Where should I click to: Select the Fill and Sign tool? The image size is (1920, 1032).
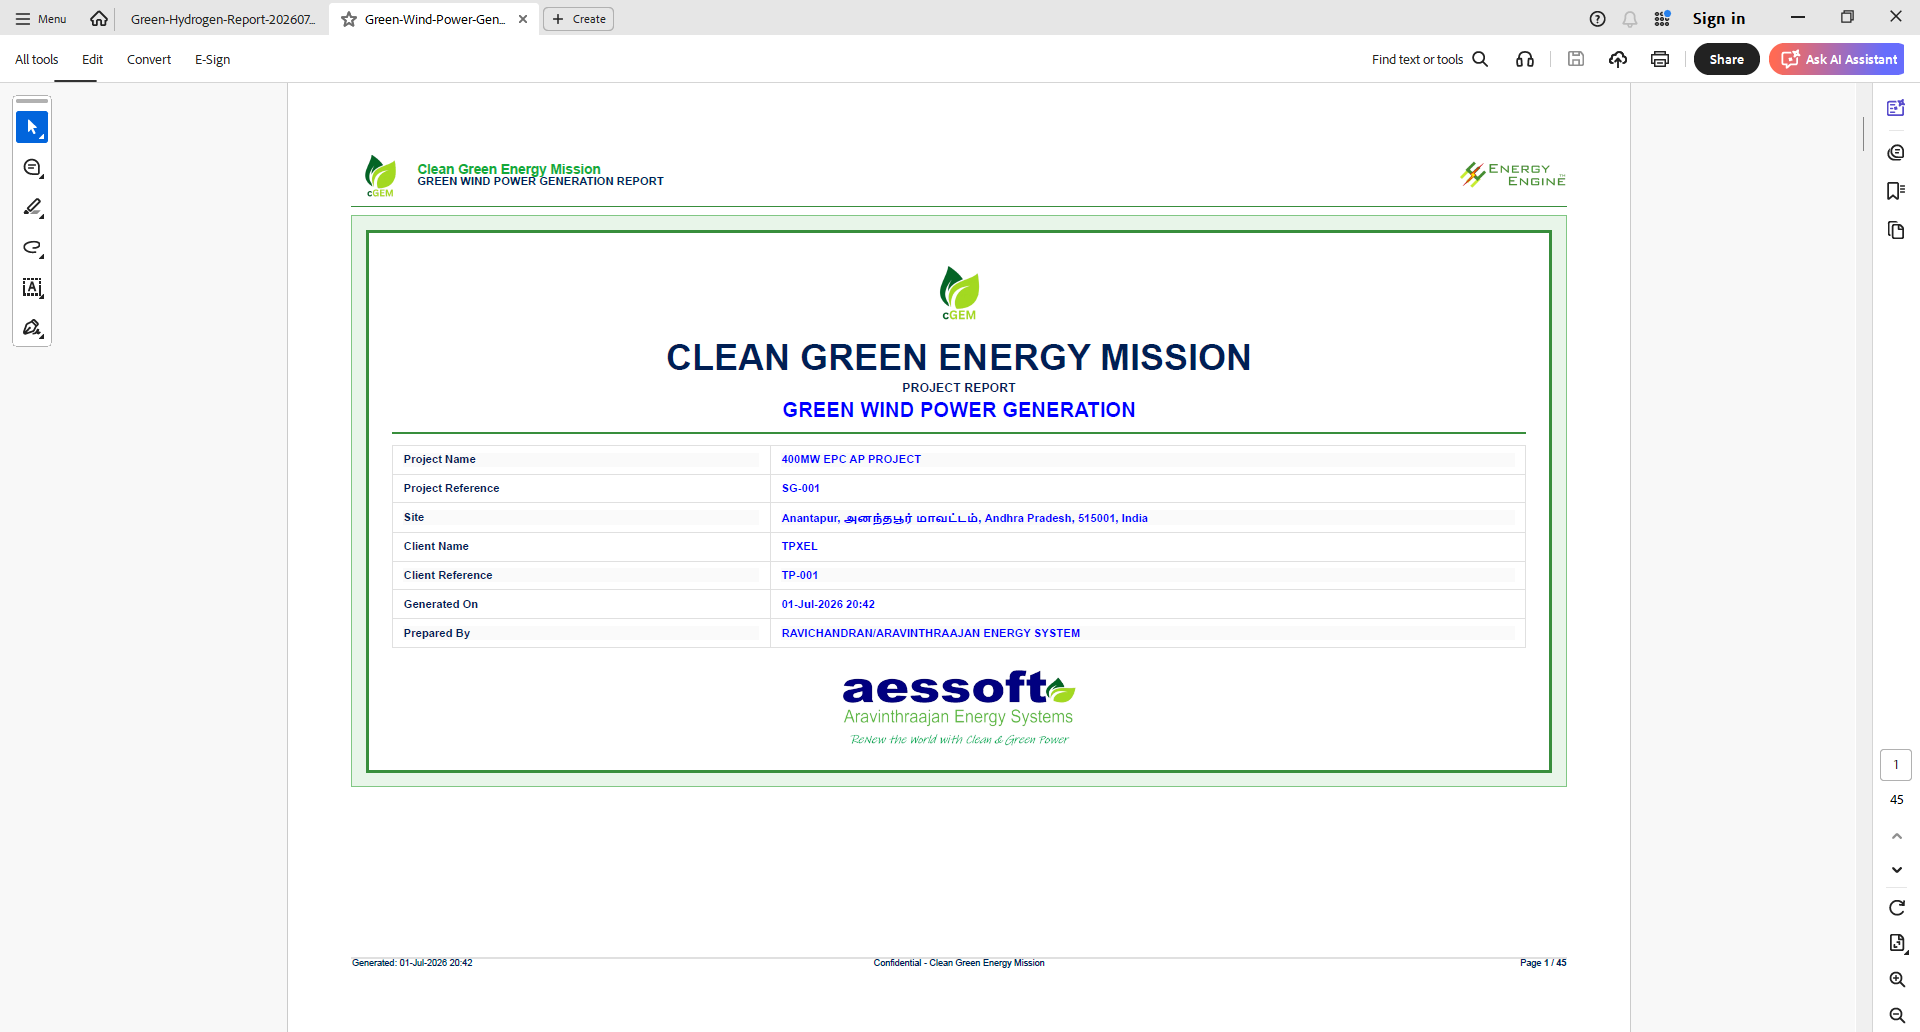(x=32, y=328)
